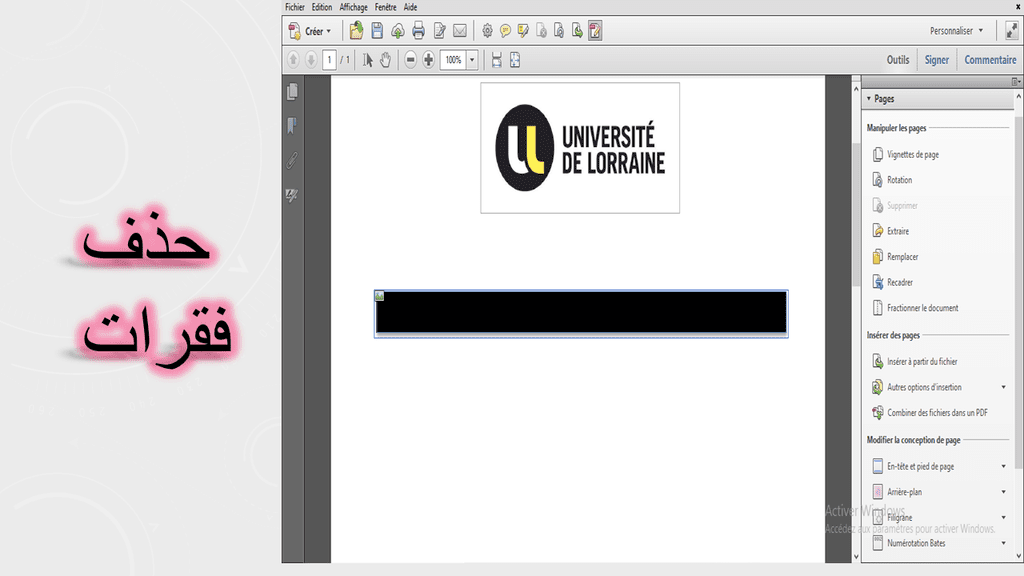Open the zoom percentage dropdown arrow
The height and width of the screenshot is (576, 1024).
(472, 60)
